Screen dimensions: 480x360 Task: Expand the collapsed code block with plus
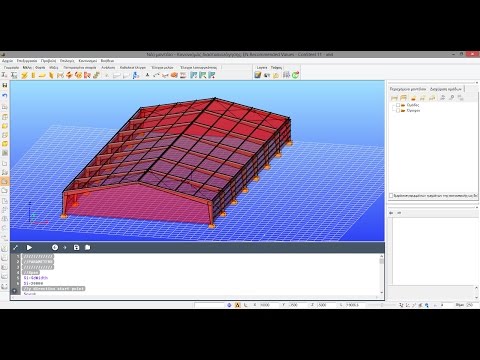(x=14, y=291)
